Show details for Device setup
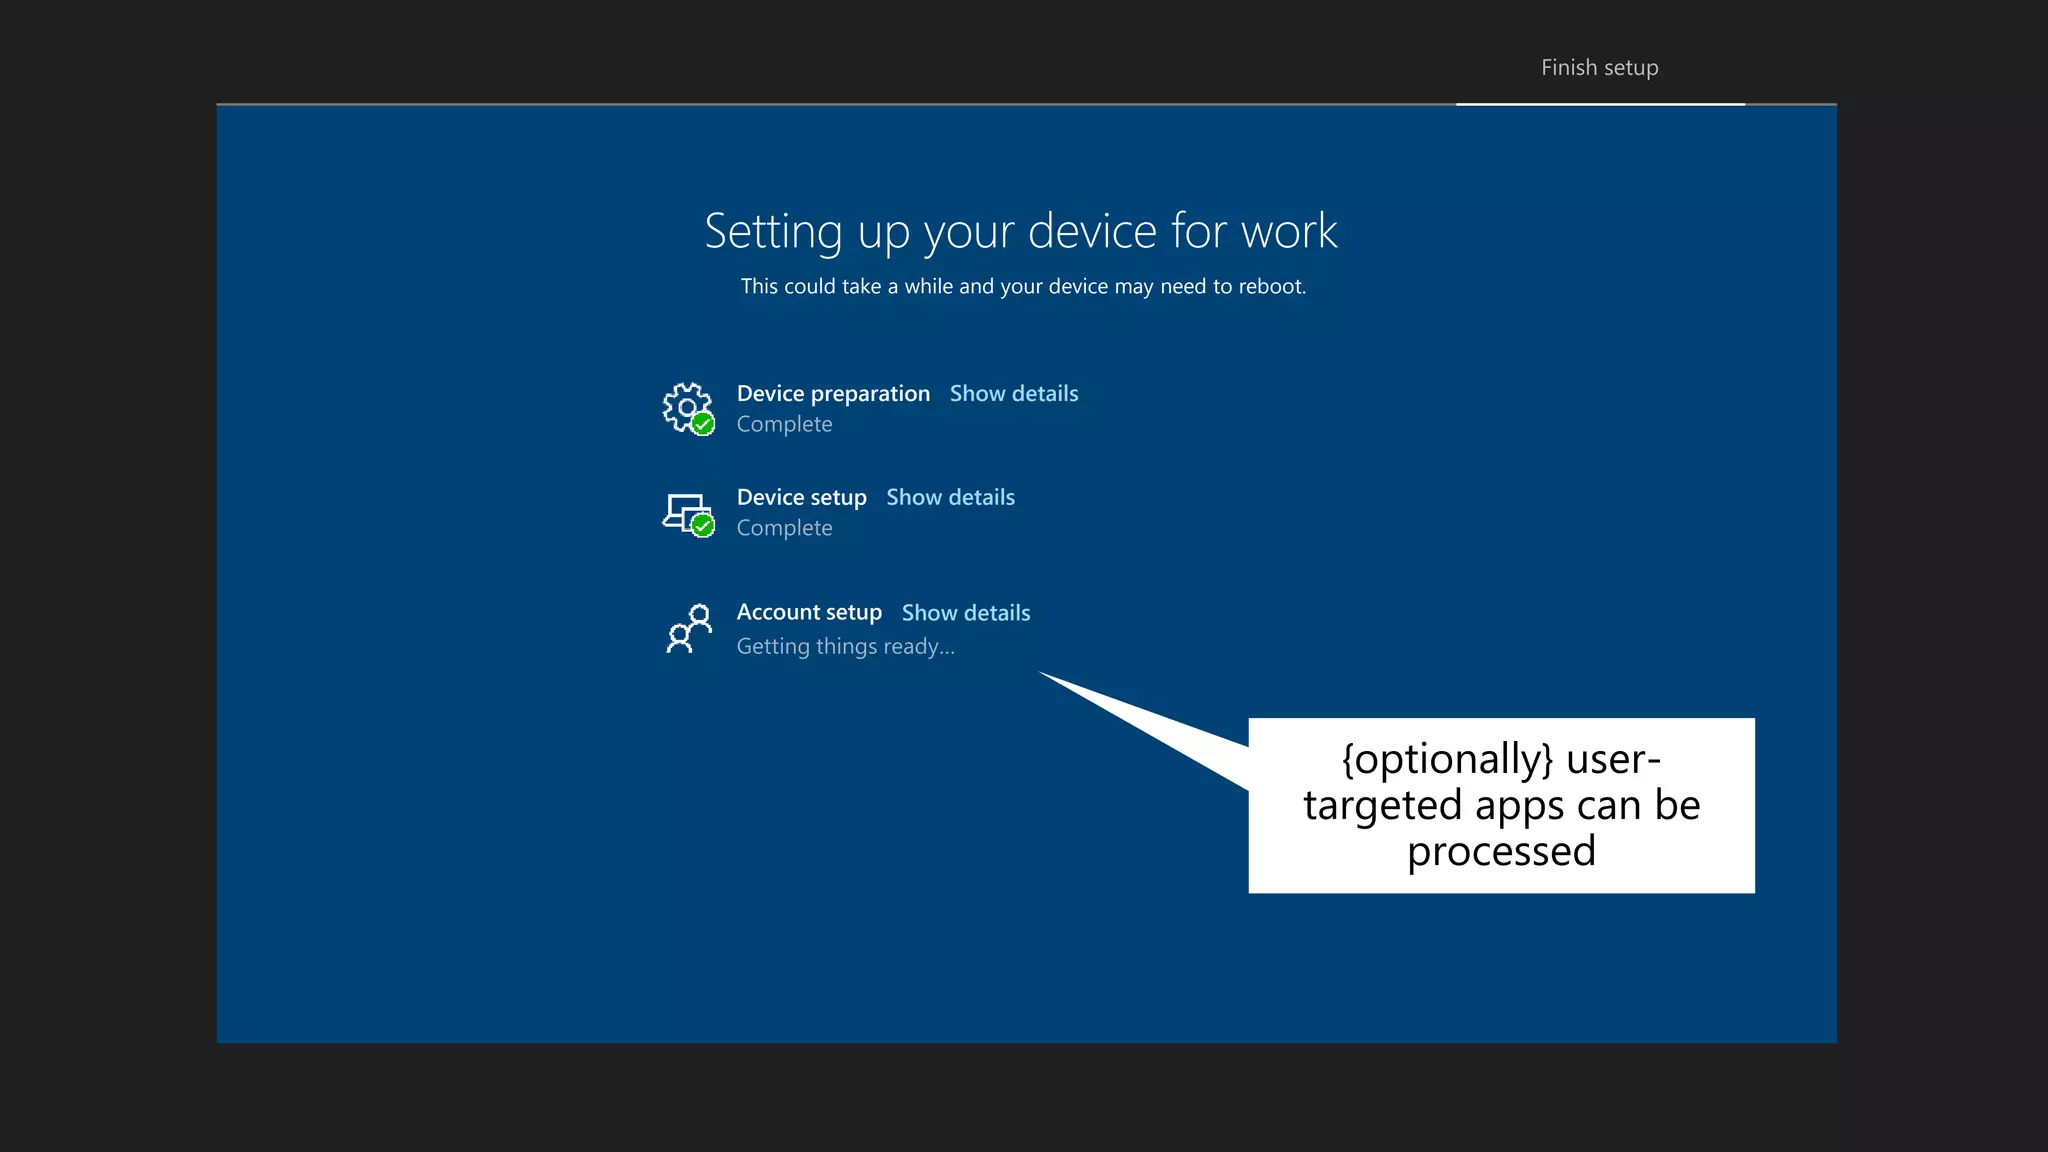Screen dimensions: 2048x1152 (950, 497)
